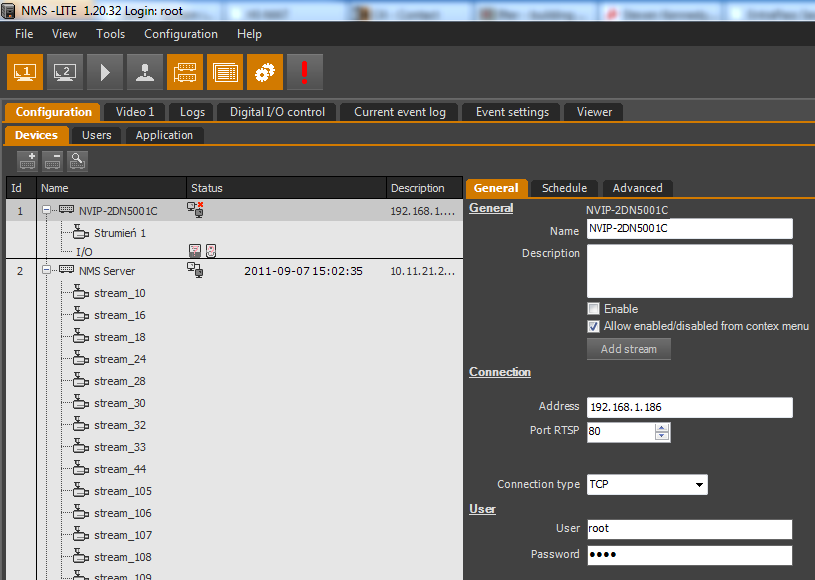Click the Address field 192.168.1.186
The height and width of the screenshot is (580, 815).
[690, 407]
